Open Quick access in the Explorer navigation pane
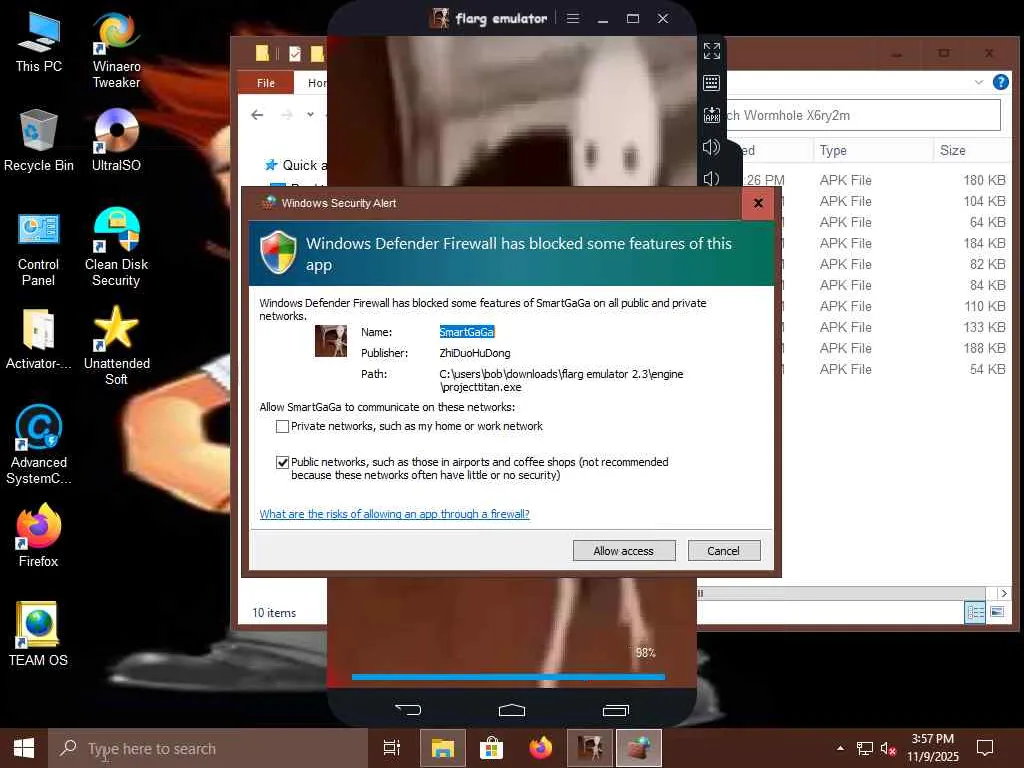The width and height of the screenshot is (1024, 768). [296, 165]
